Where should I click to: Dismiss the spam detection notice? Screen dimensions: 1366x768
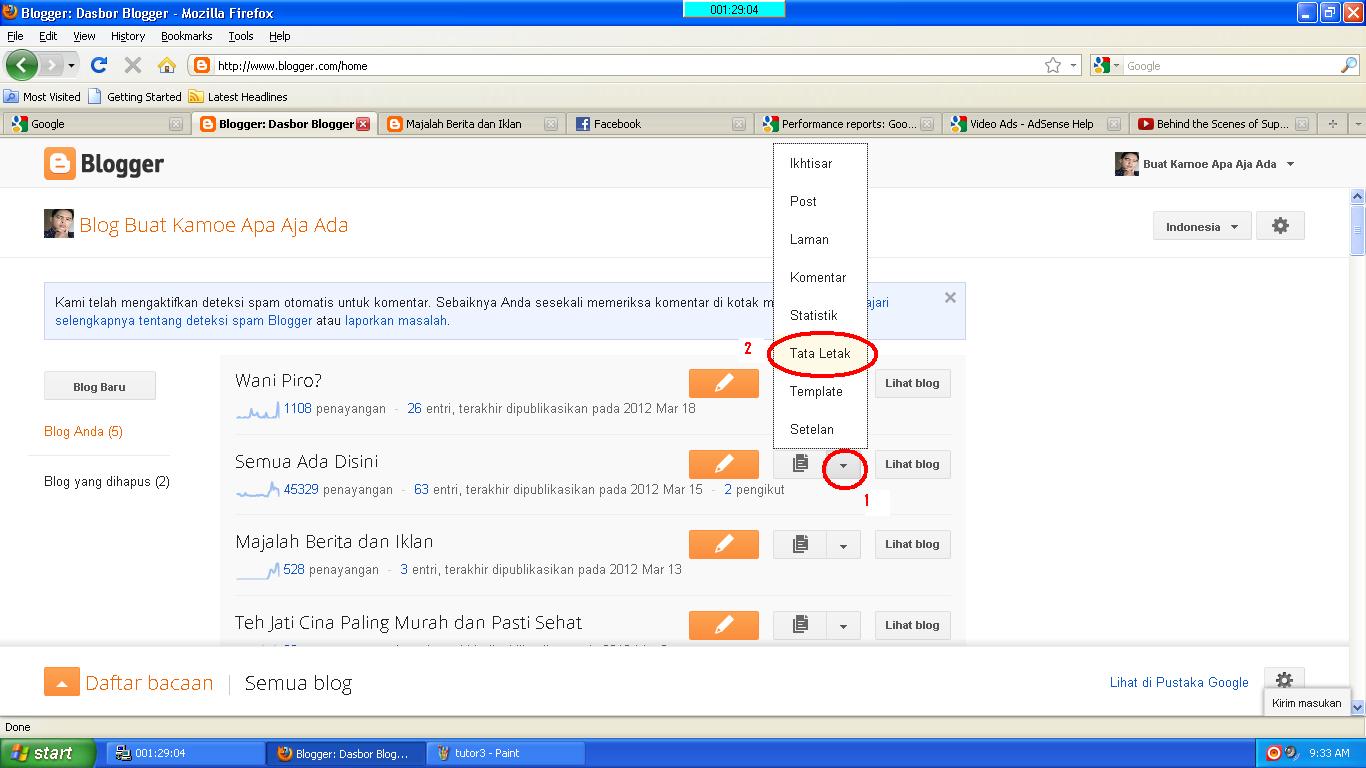[x=950, y=297]
